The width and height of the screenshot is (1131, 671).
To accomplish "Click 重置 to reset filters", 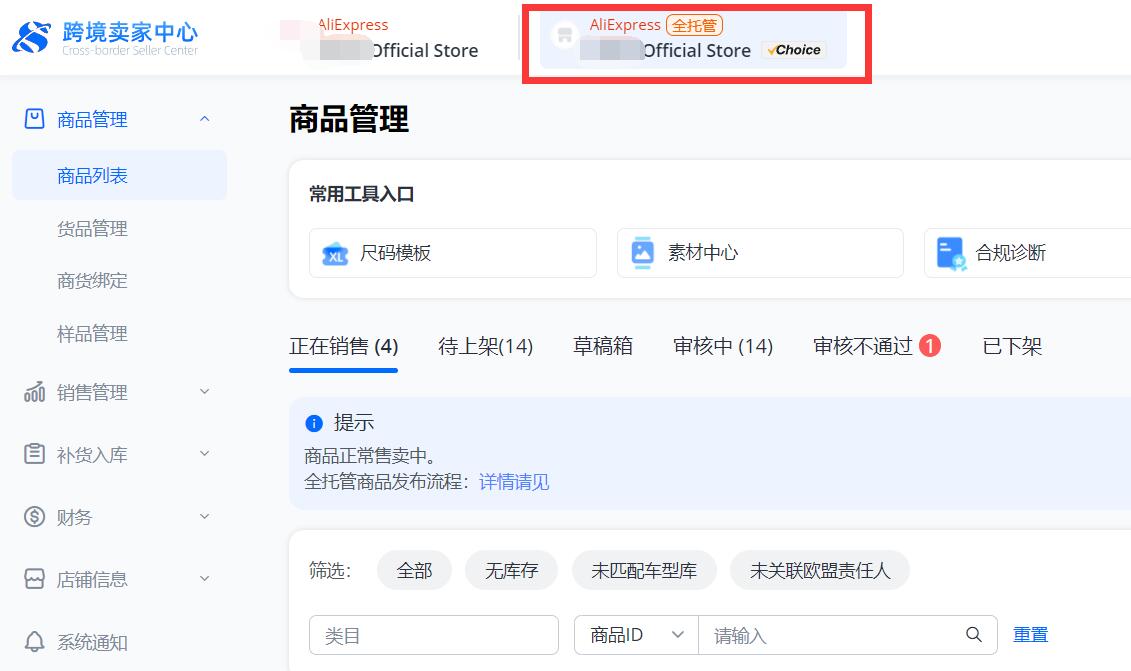I will pyautogui.click(x=1031, y=634).
